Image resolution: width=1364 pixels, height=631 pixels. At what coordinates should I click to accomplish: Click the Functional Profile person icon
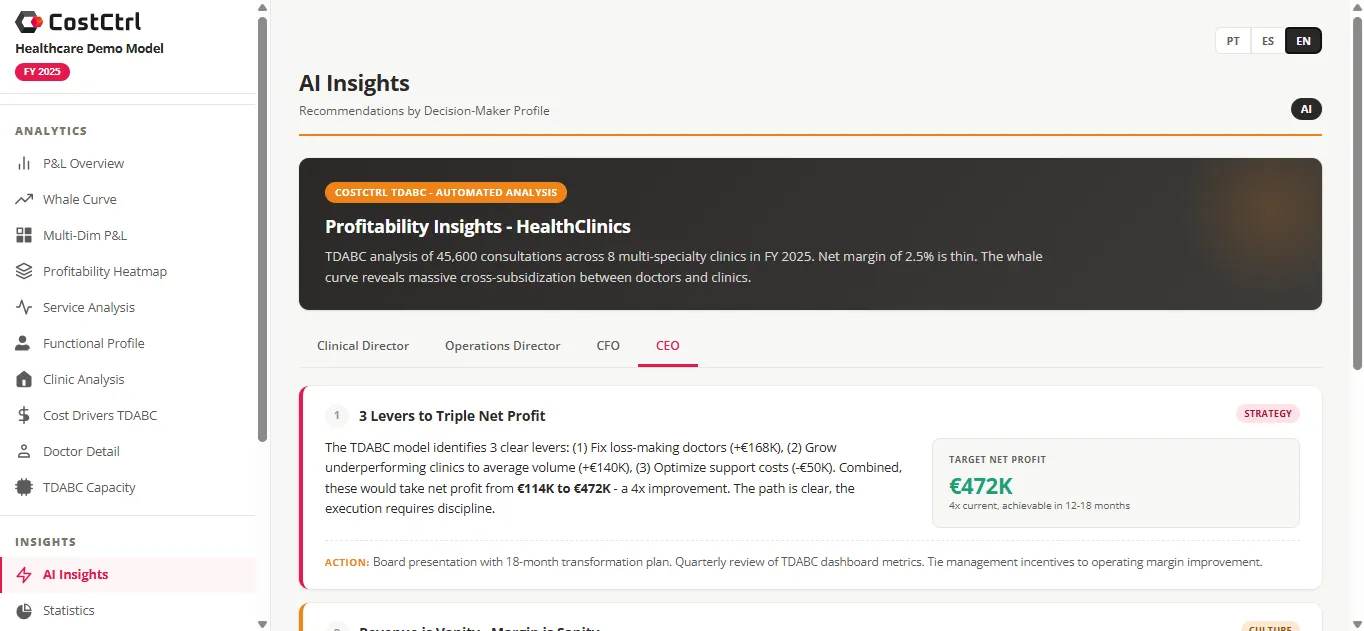[x=25, y=343]
